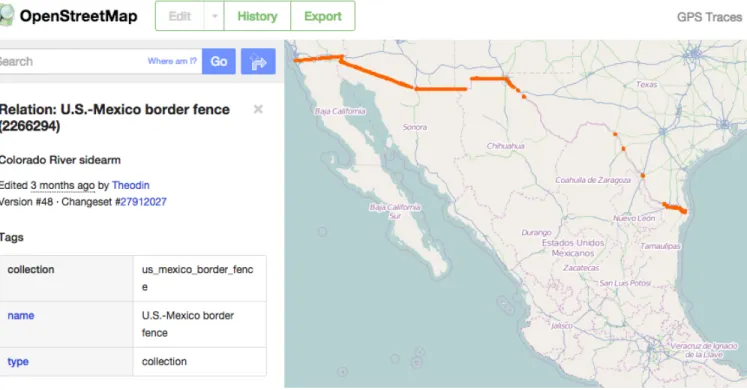This screenshot has height=390, width=747.
Task: Click the Jalisco map label
Action: tap(562, 326)
